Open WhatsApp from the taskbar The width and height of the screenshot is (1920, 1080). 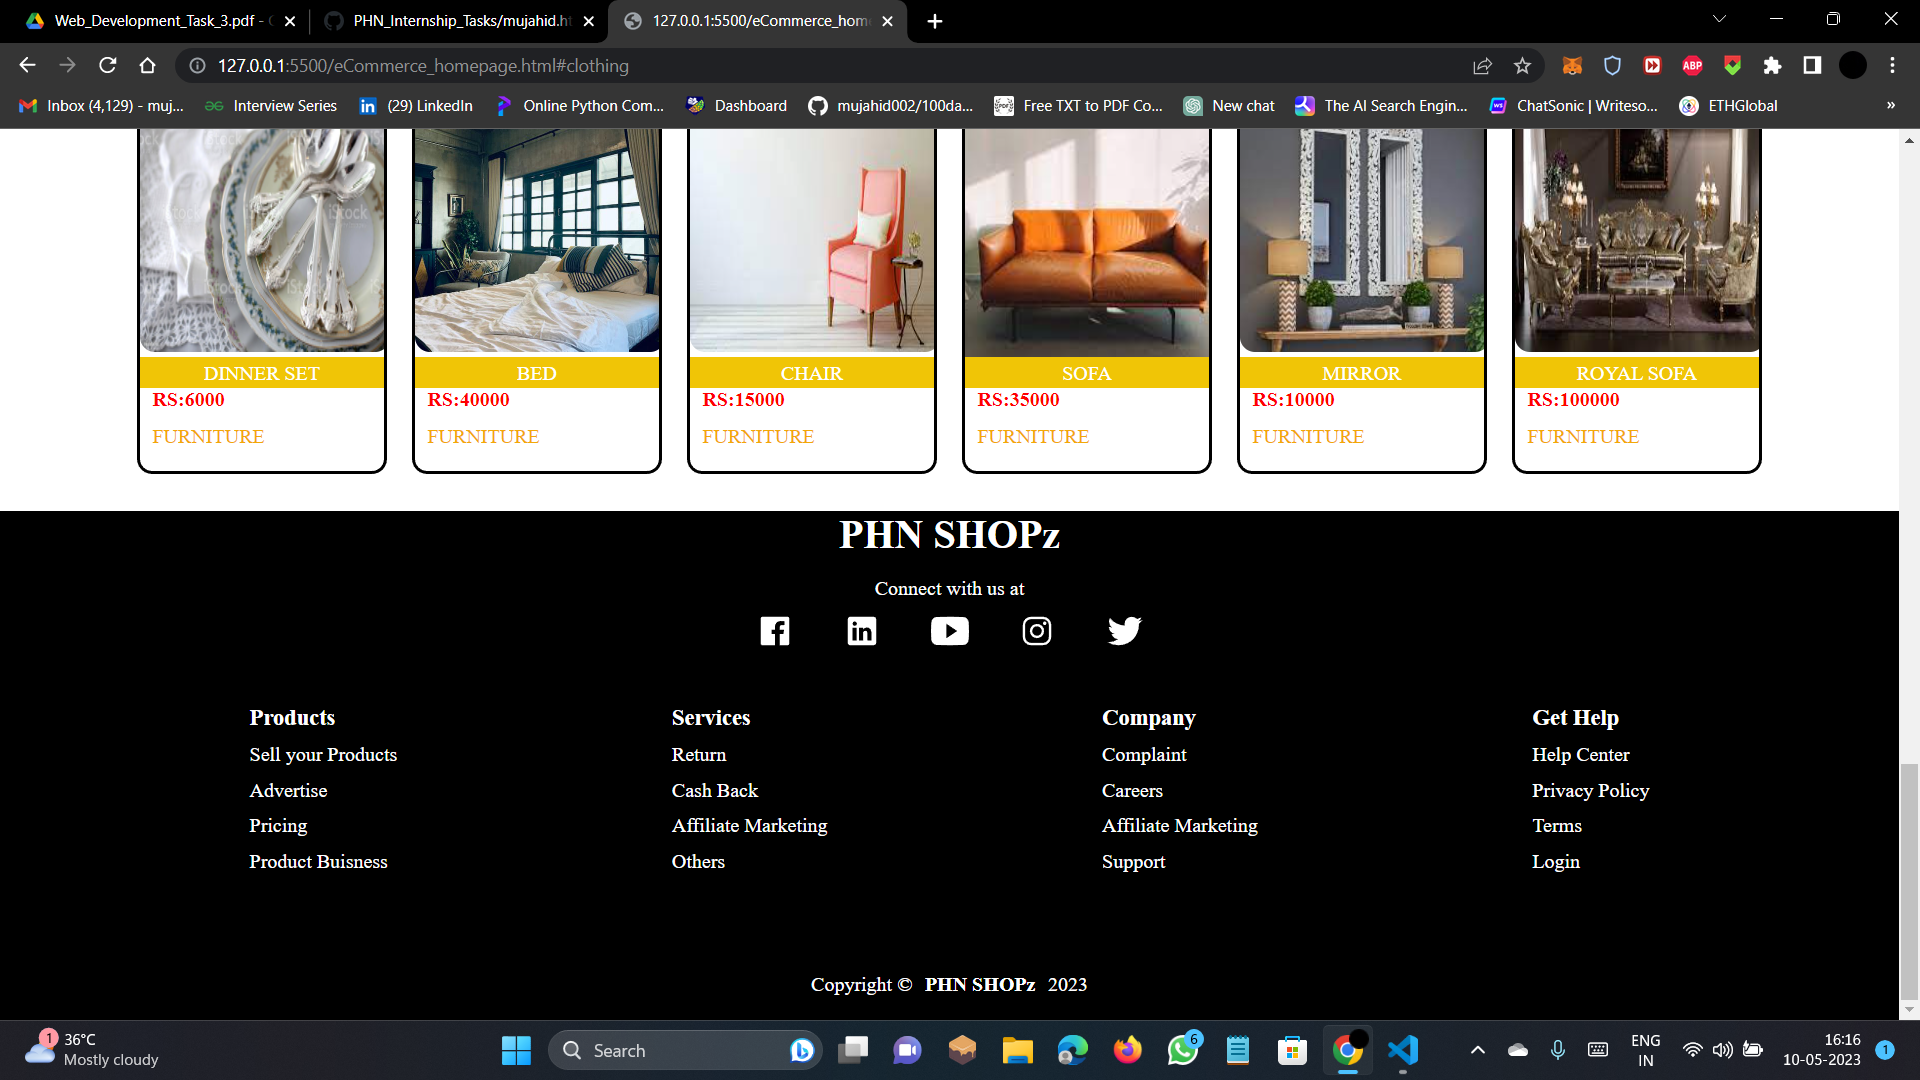[1182, 1051]
